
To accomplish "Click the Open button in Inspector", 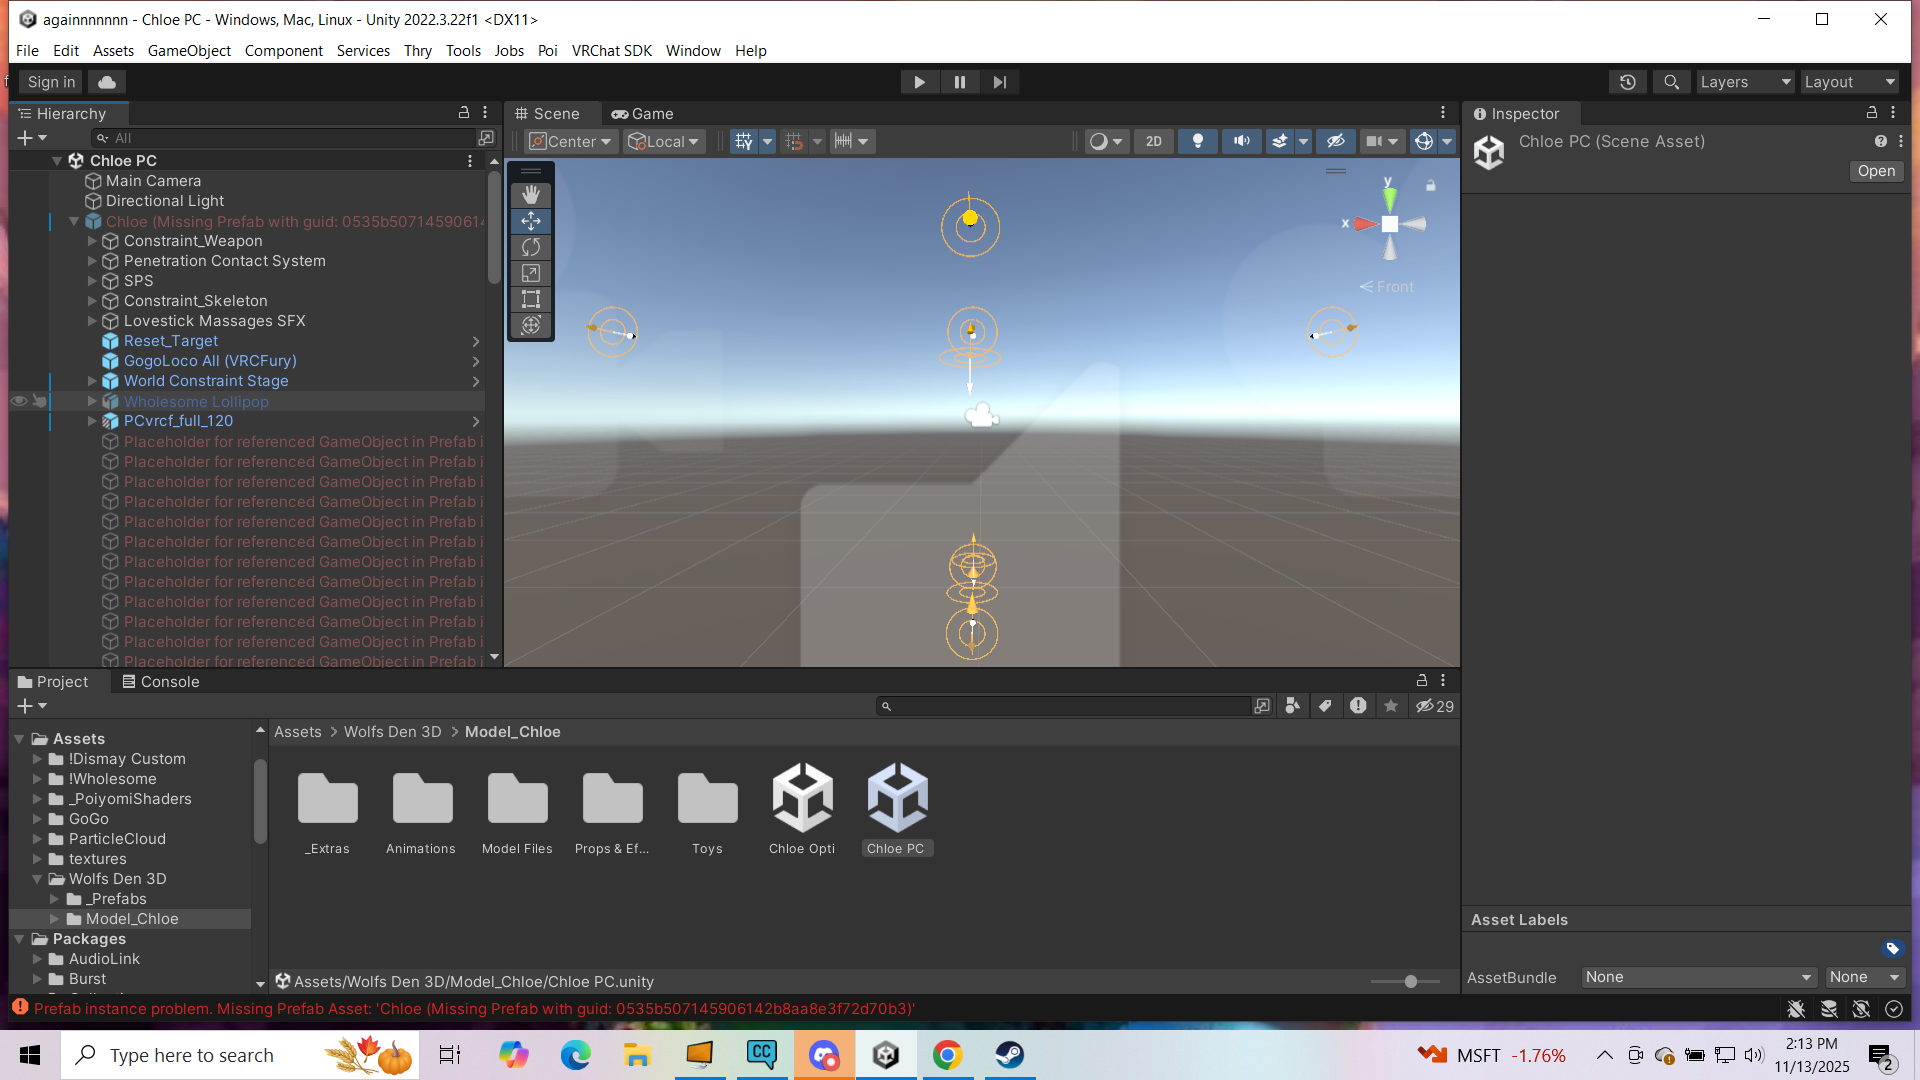I will pyautogui.click(x=1876, y=171).
